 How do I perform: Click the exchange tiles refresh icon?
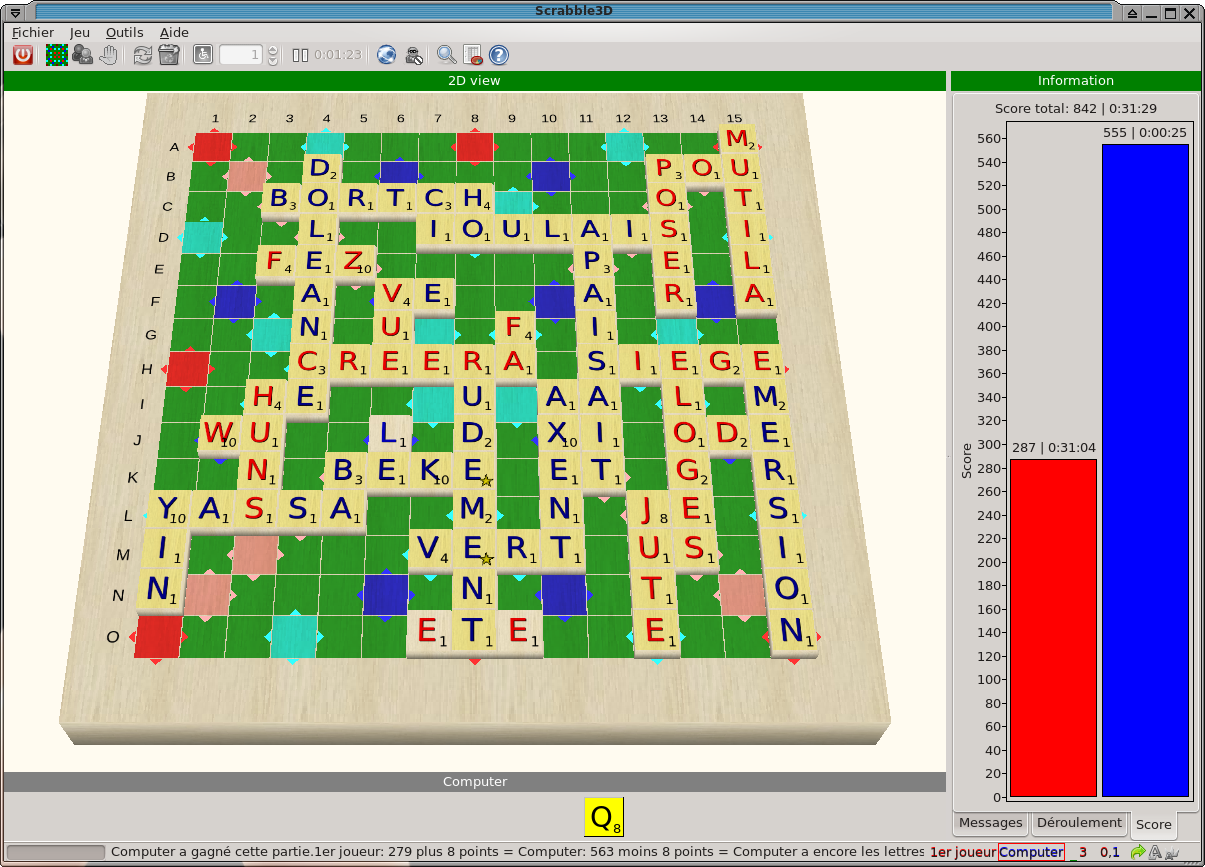point(143,55)
